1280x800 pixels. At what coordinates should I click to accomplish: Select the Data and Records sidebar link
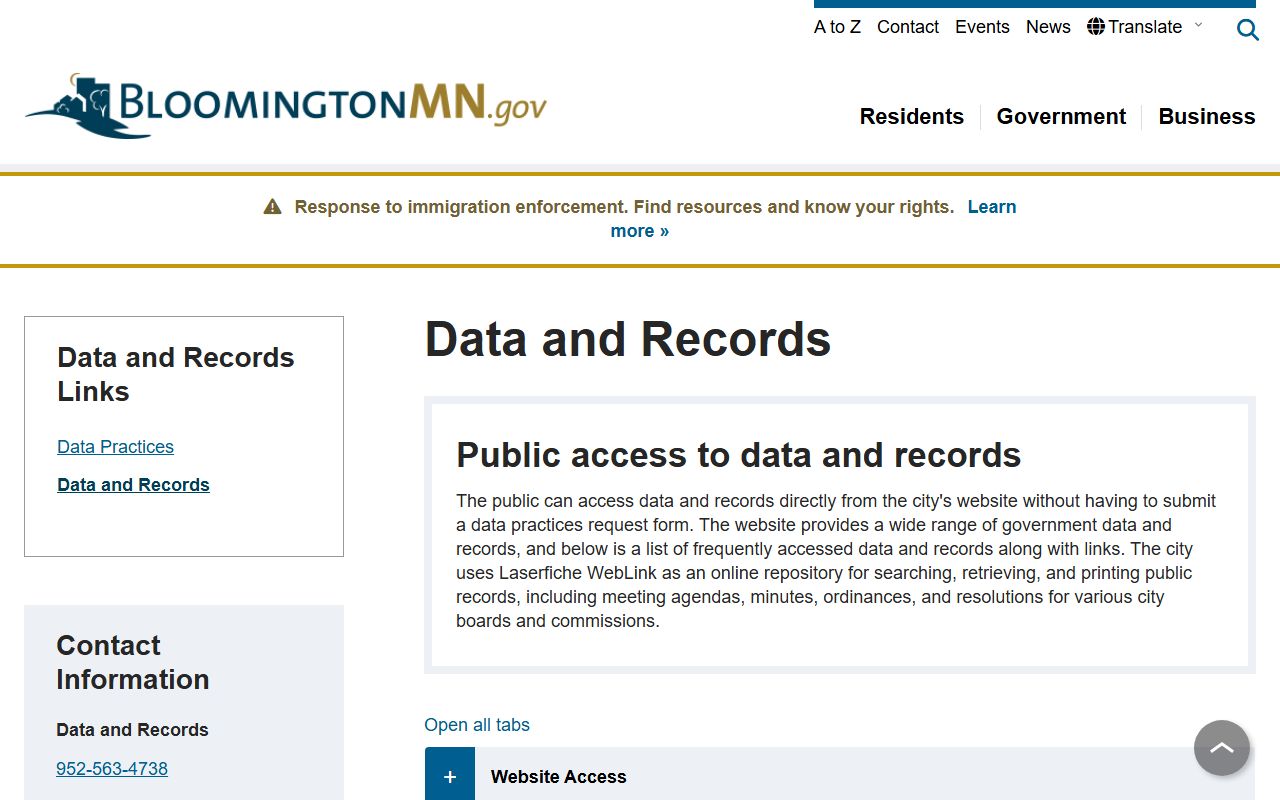click(134, 485)
